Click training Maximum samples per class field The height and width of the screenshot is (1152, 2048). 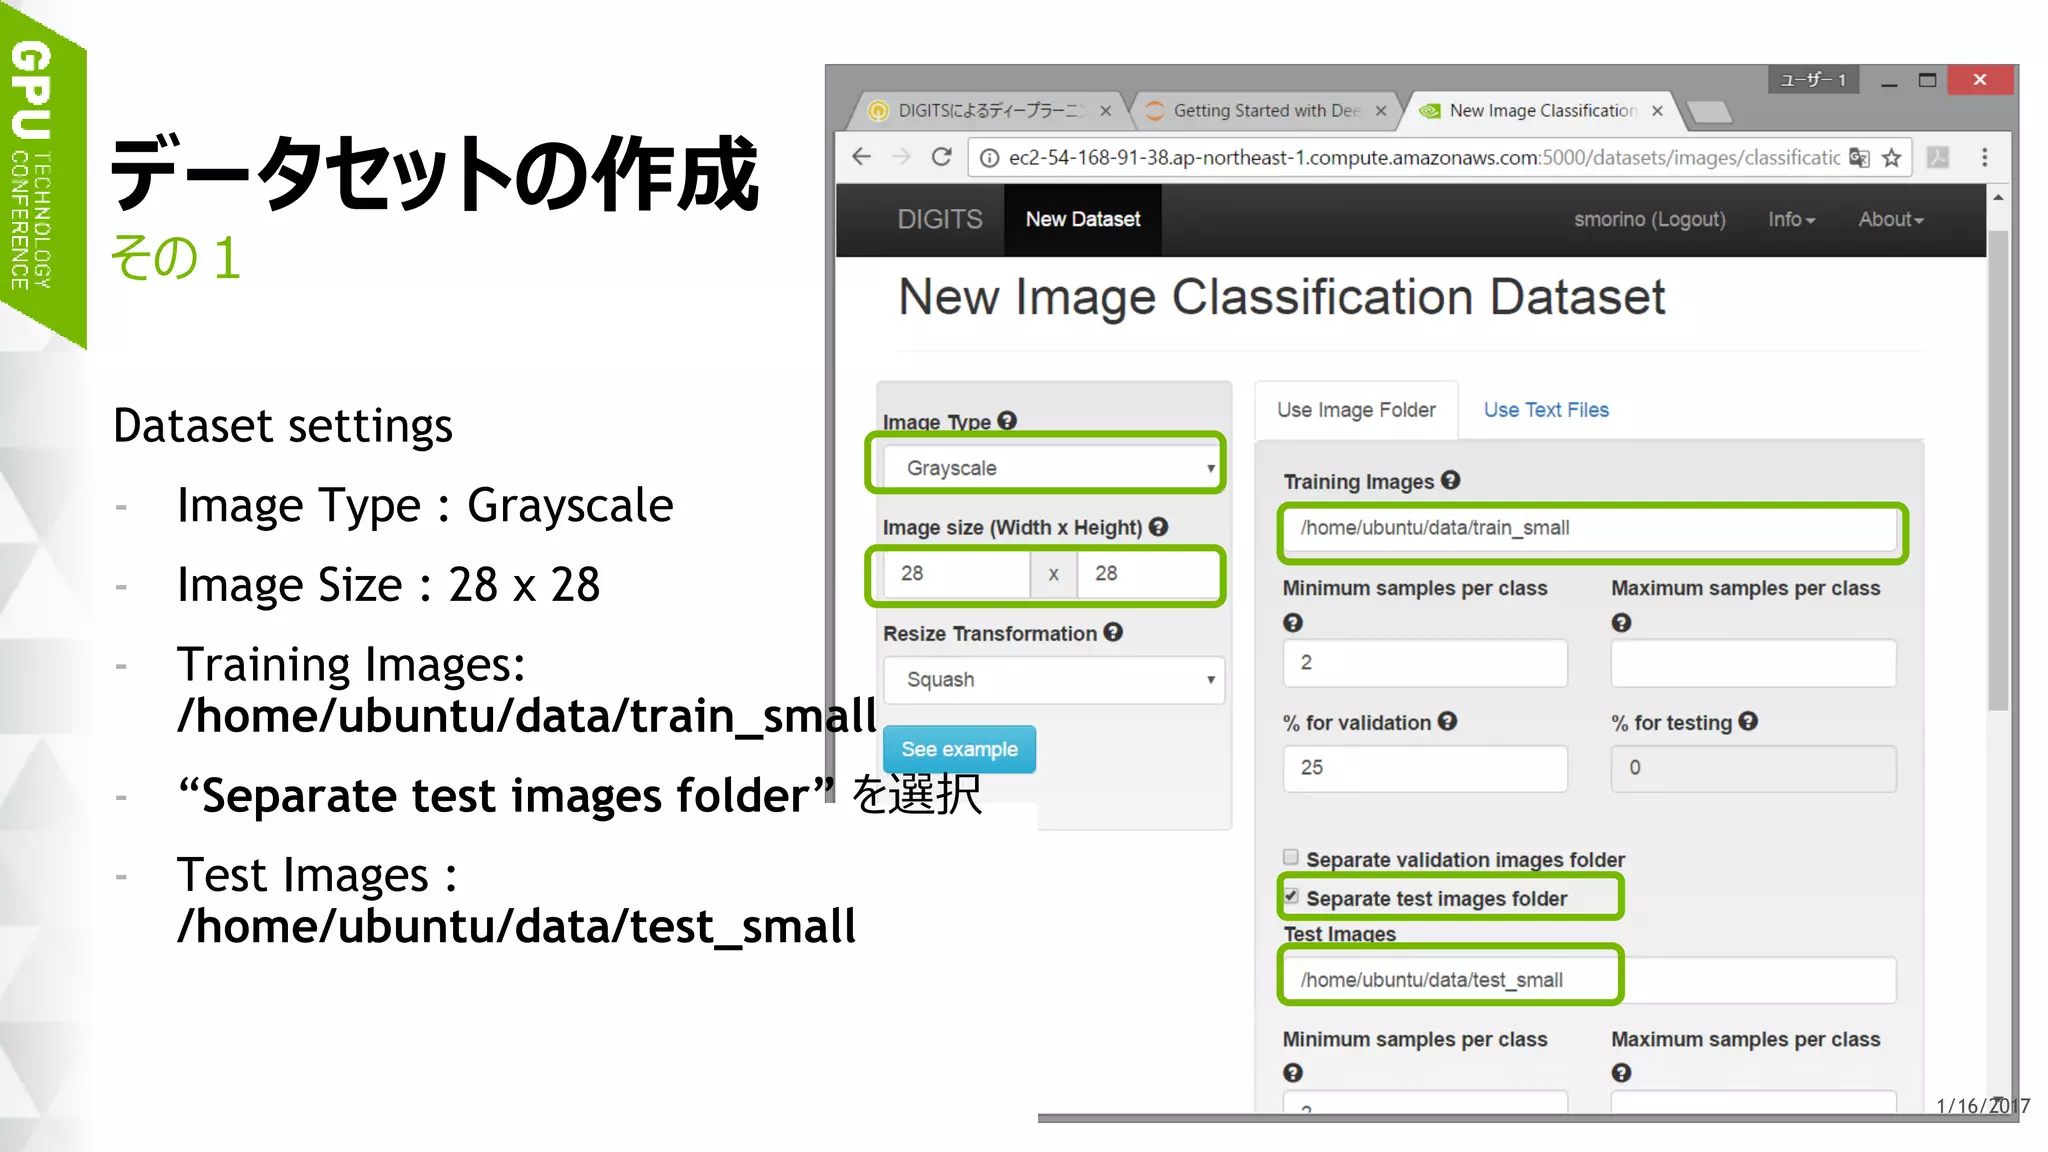(1753, 663)
